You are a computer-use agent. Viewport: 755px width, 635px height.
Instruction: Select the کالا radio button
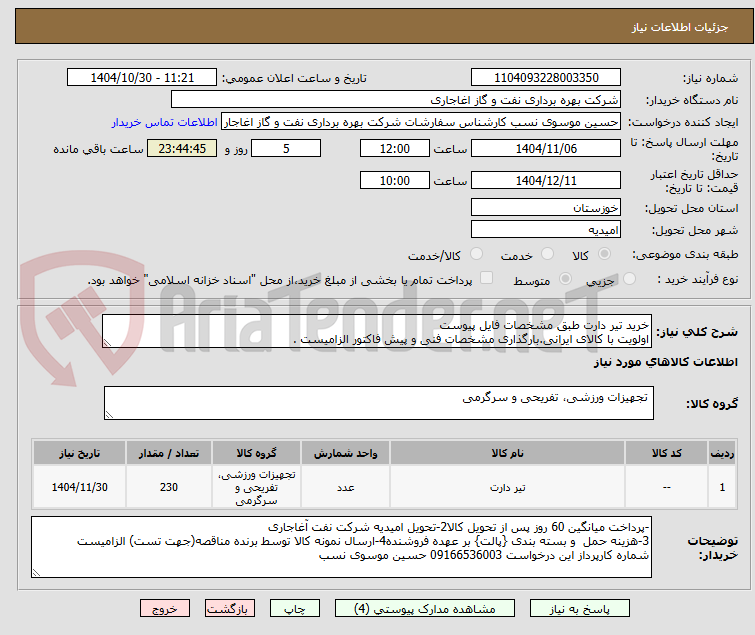pyautogui.click(x=604, y=254)
